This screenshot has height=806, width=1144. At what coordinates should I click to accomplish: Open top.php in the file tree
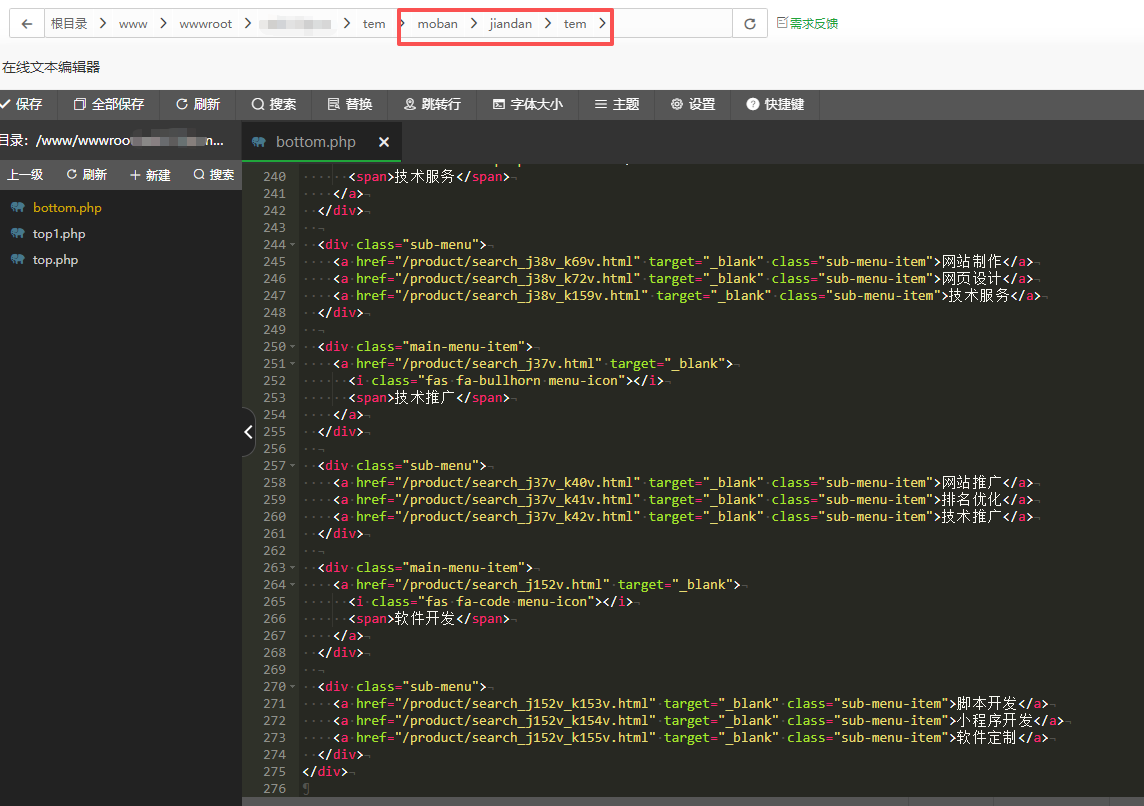[55, 260]
